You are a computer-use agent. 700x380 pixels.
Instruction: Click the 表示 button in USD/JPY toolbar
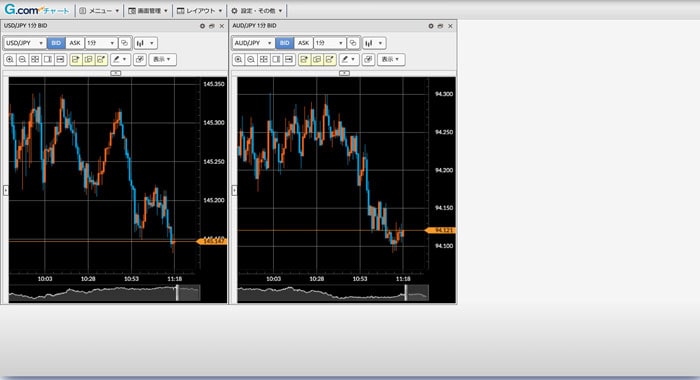pyautogui.click(x=162, y=59)
